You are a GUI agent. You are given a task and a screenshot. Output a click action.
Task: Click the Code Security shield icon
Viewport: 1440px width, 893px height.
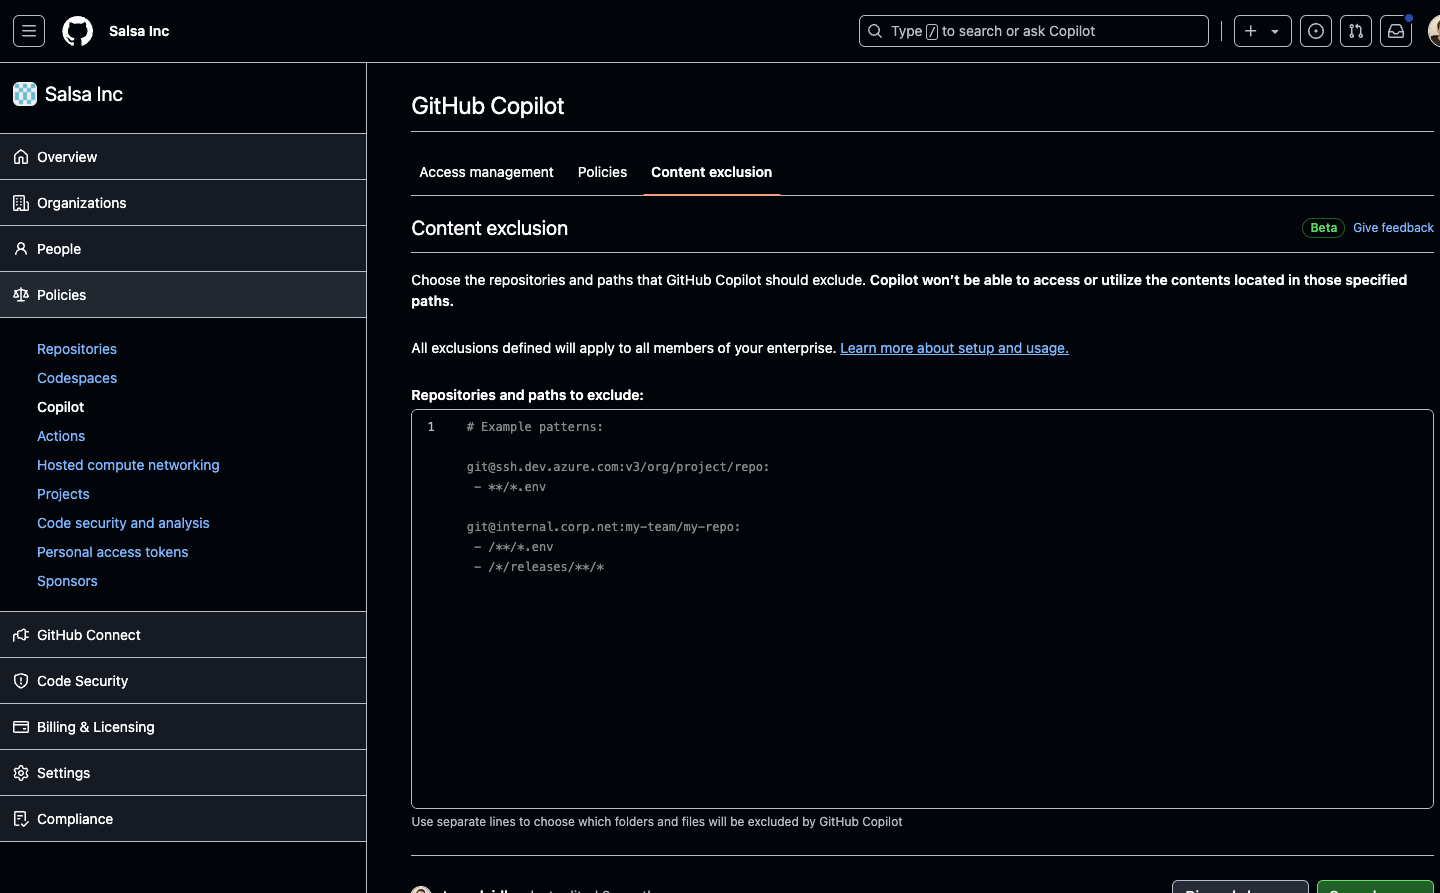tap(21, 681)
